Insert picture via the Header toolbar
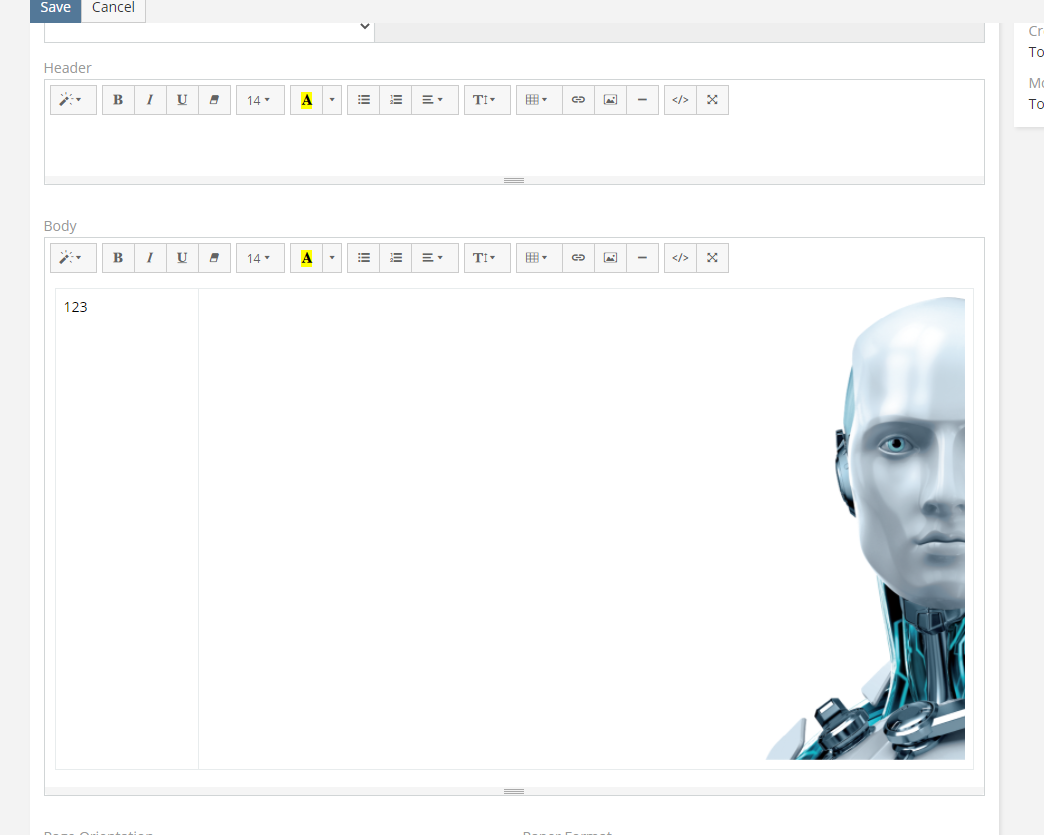Image resolution: width=1044 pixels, height=835 pixels. [x=610, y=100]
